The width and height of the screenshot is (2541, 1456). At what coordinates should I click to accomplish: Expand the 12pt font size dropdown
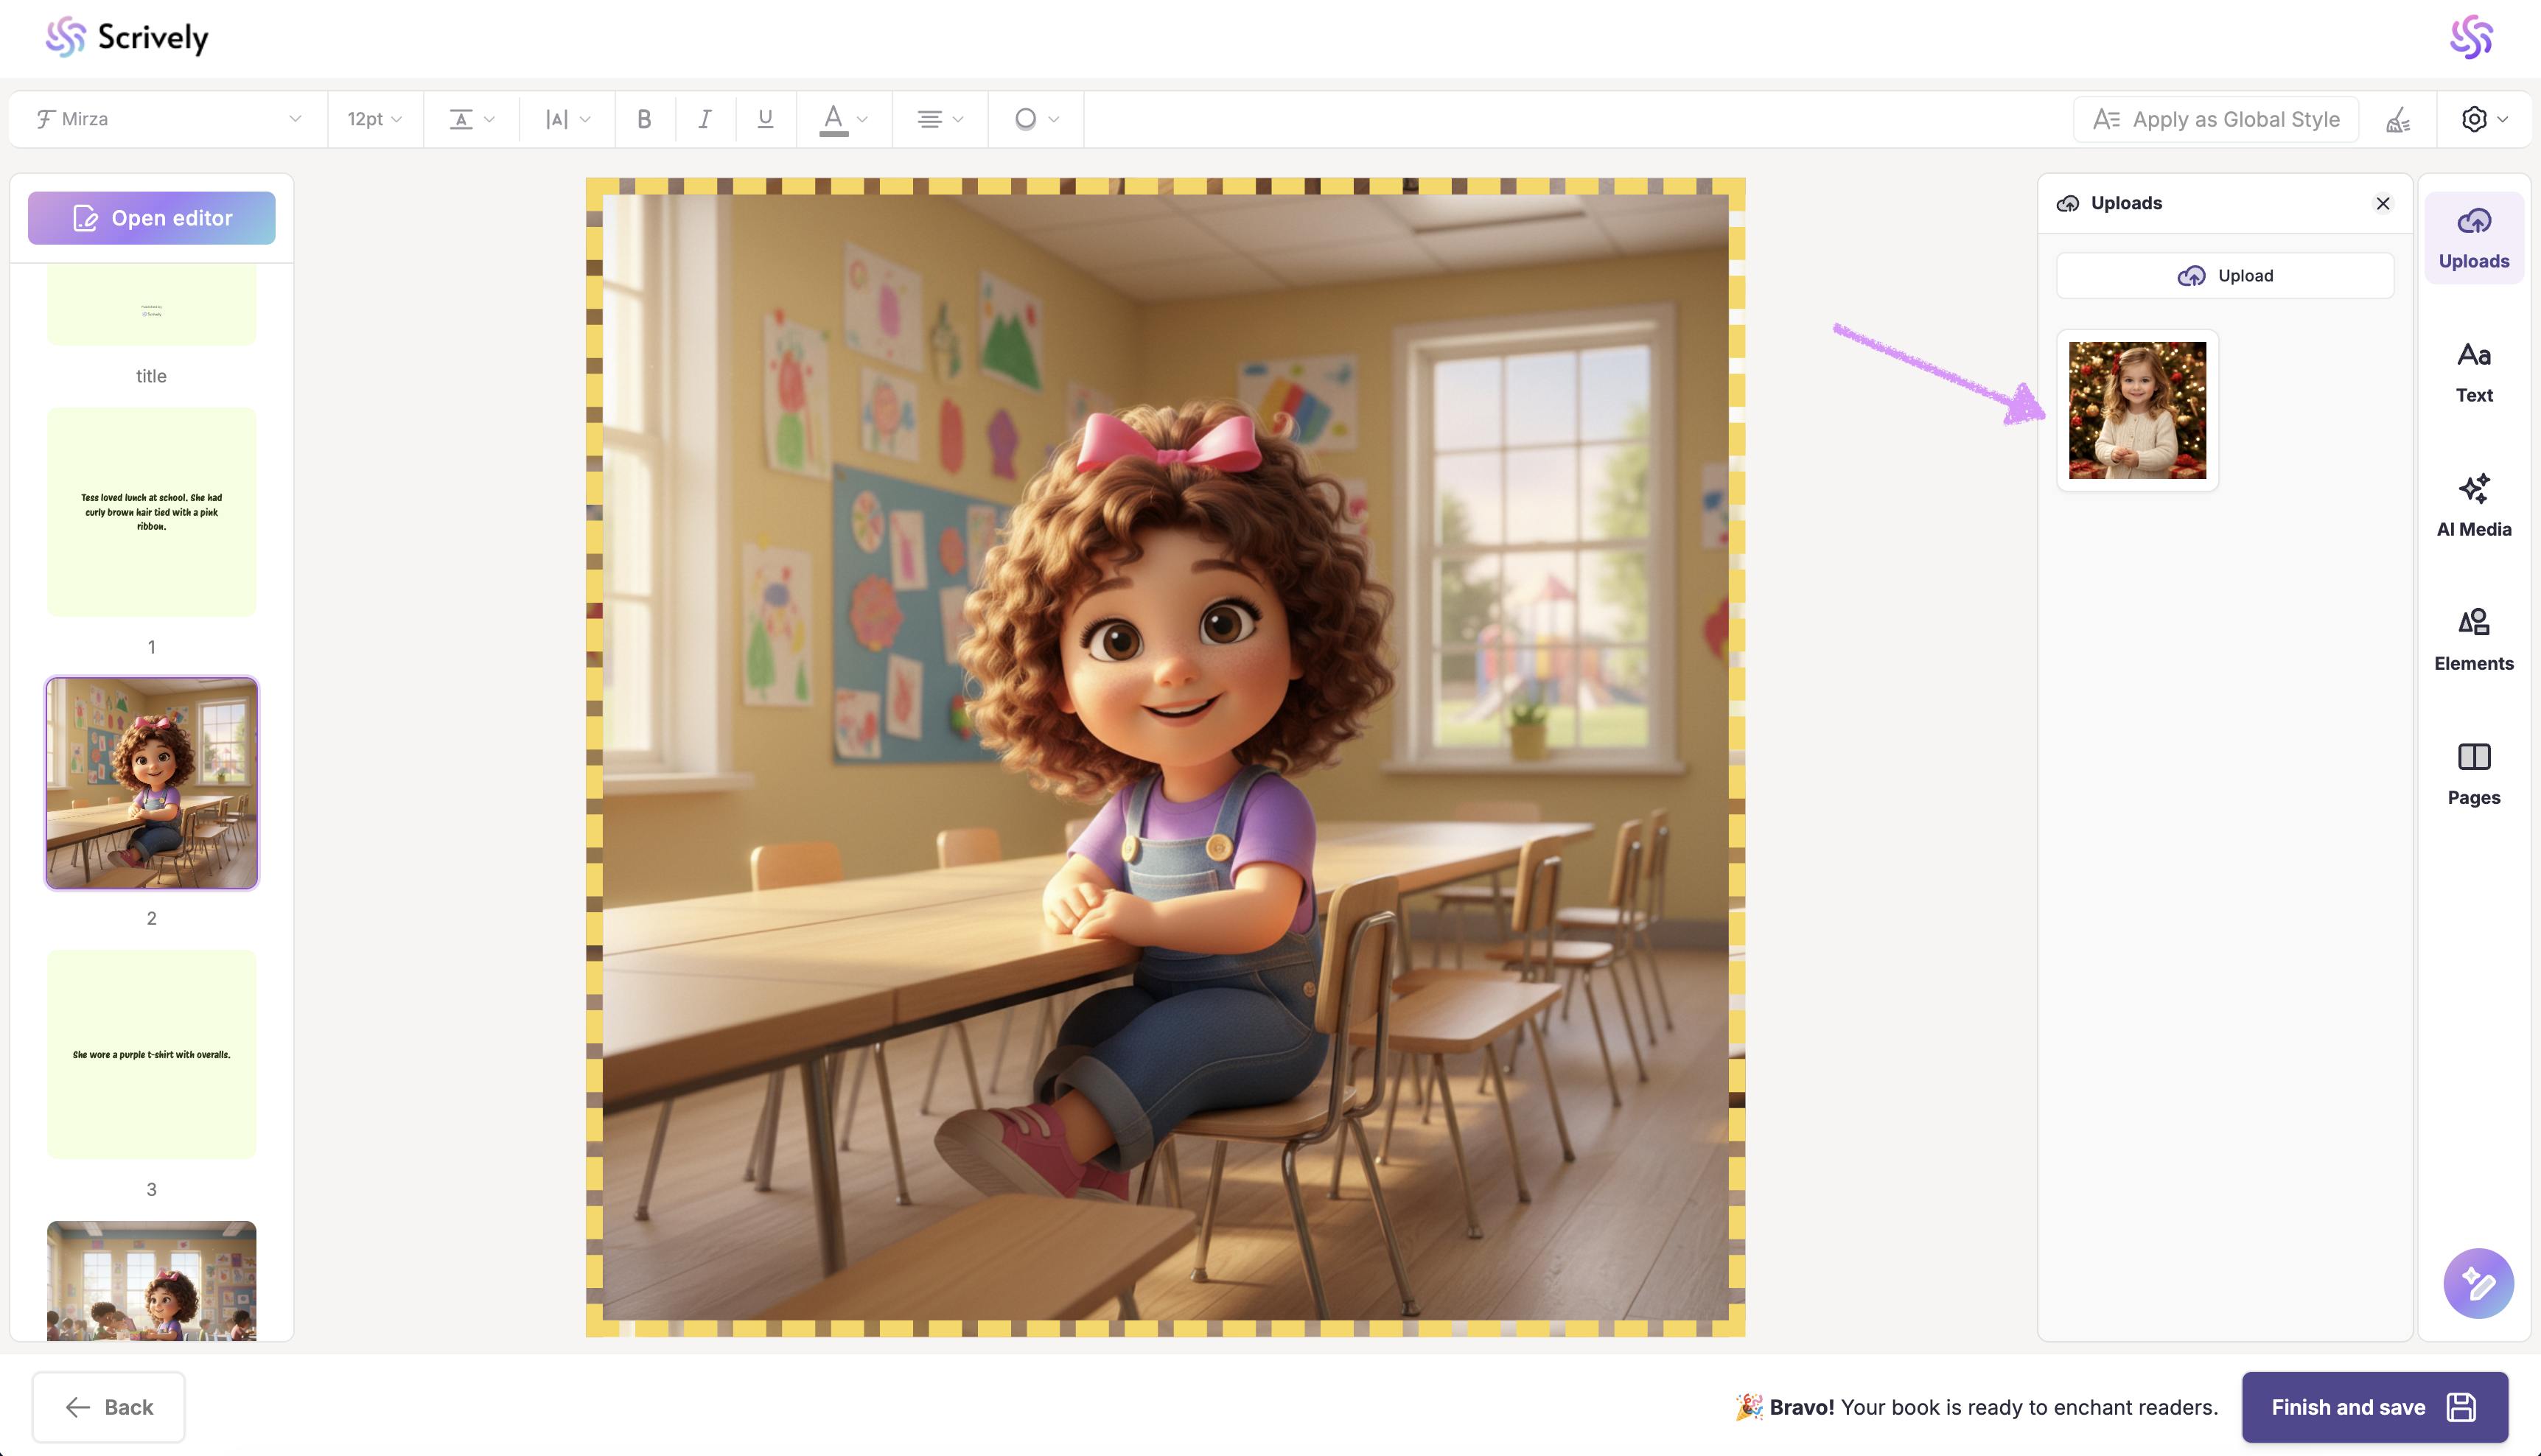[x=374, y=119]
